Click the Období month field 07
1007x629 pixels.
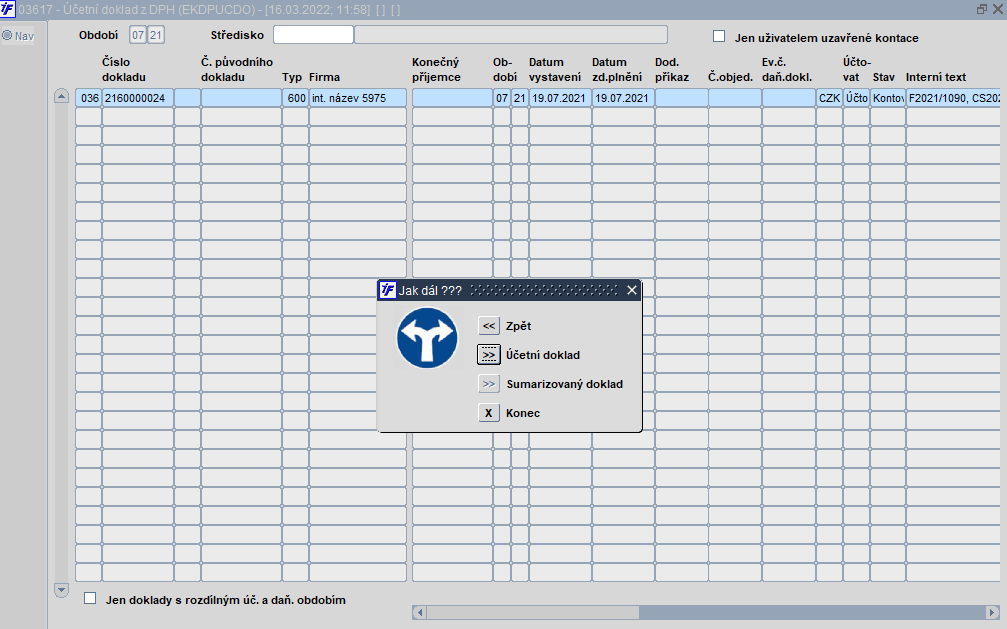click(x=137, y=35)
